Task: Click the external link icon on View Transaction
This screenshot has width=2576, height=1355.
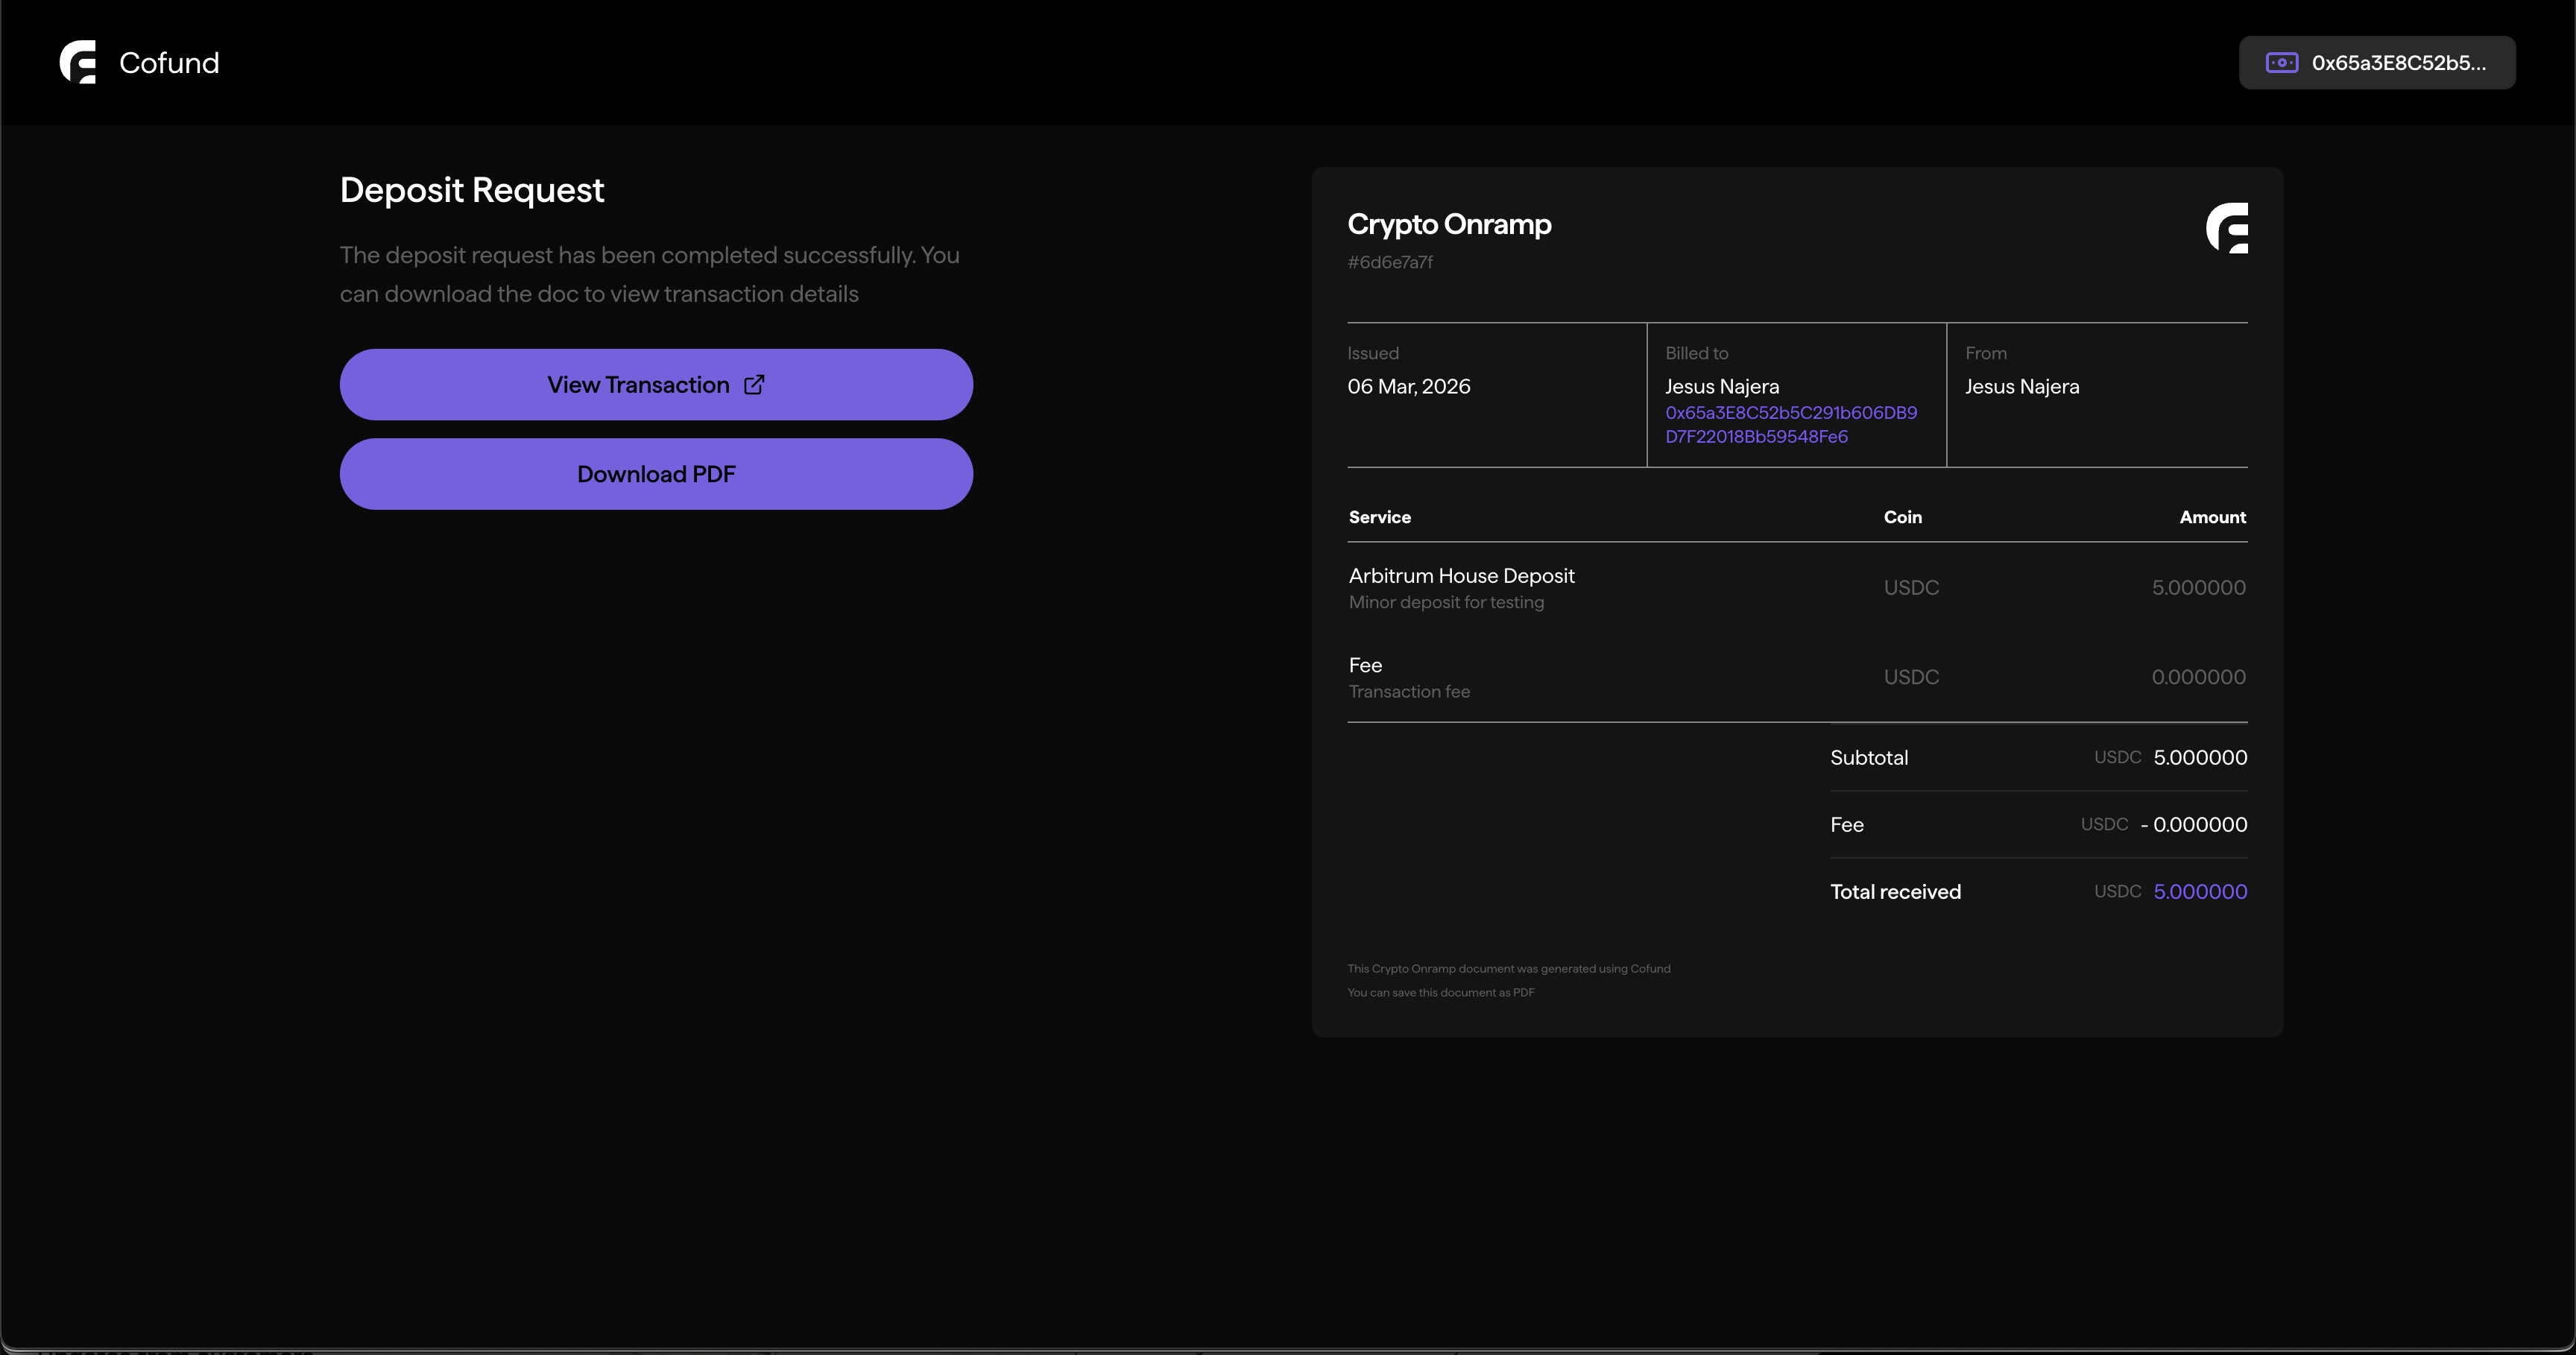Action: point(754,385)
